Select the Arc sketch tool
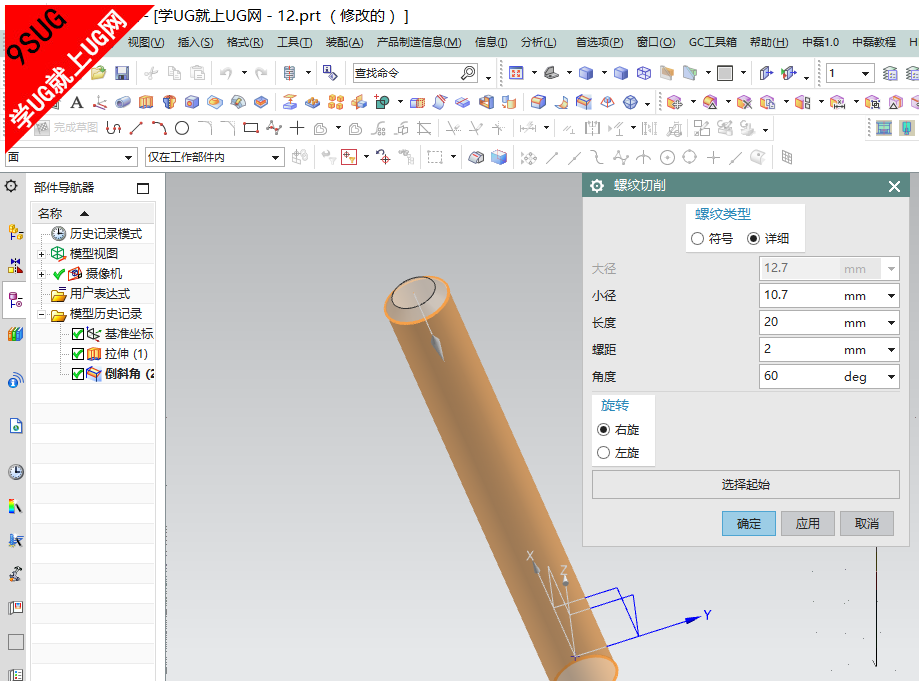This screenshot has width=919, height=681. (159, 128)
